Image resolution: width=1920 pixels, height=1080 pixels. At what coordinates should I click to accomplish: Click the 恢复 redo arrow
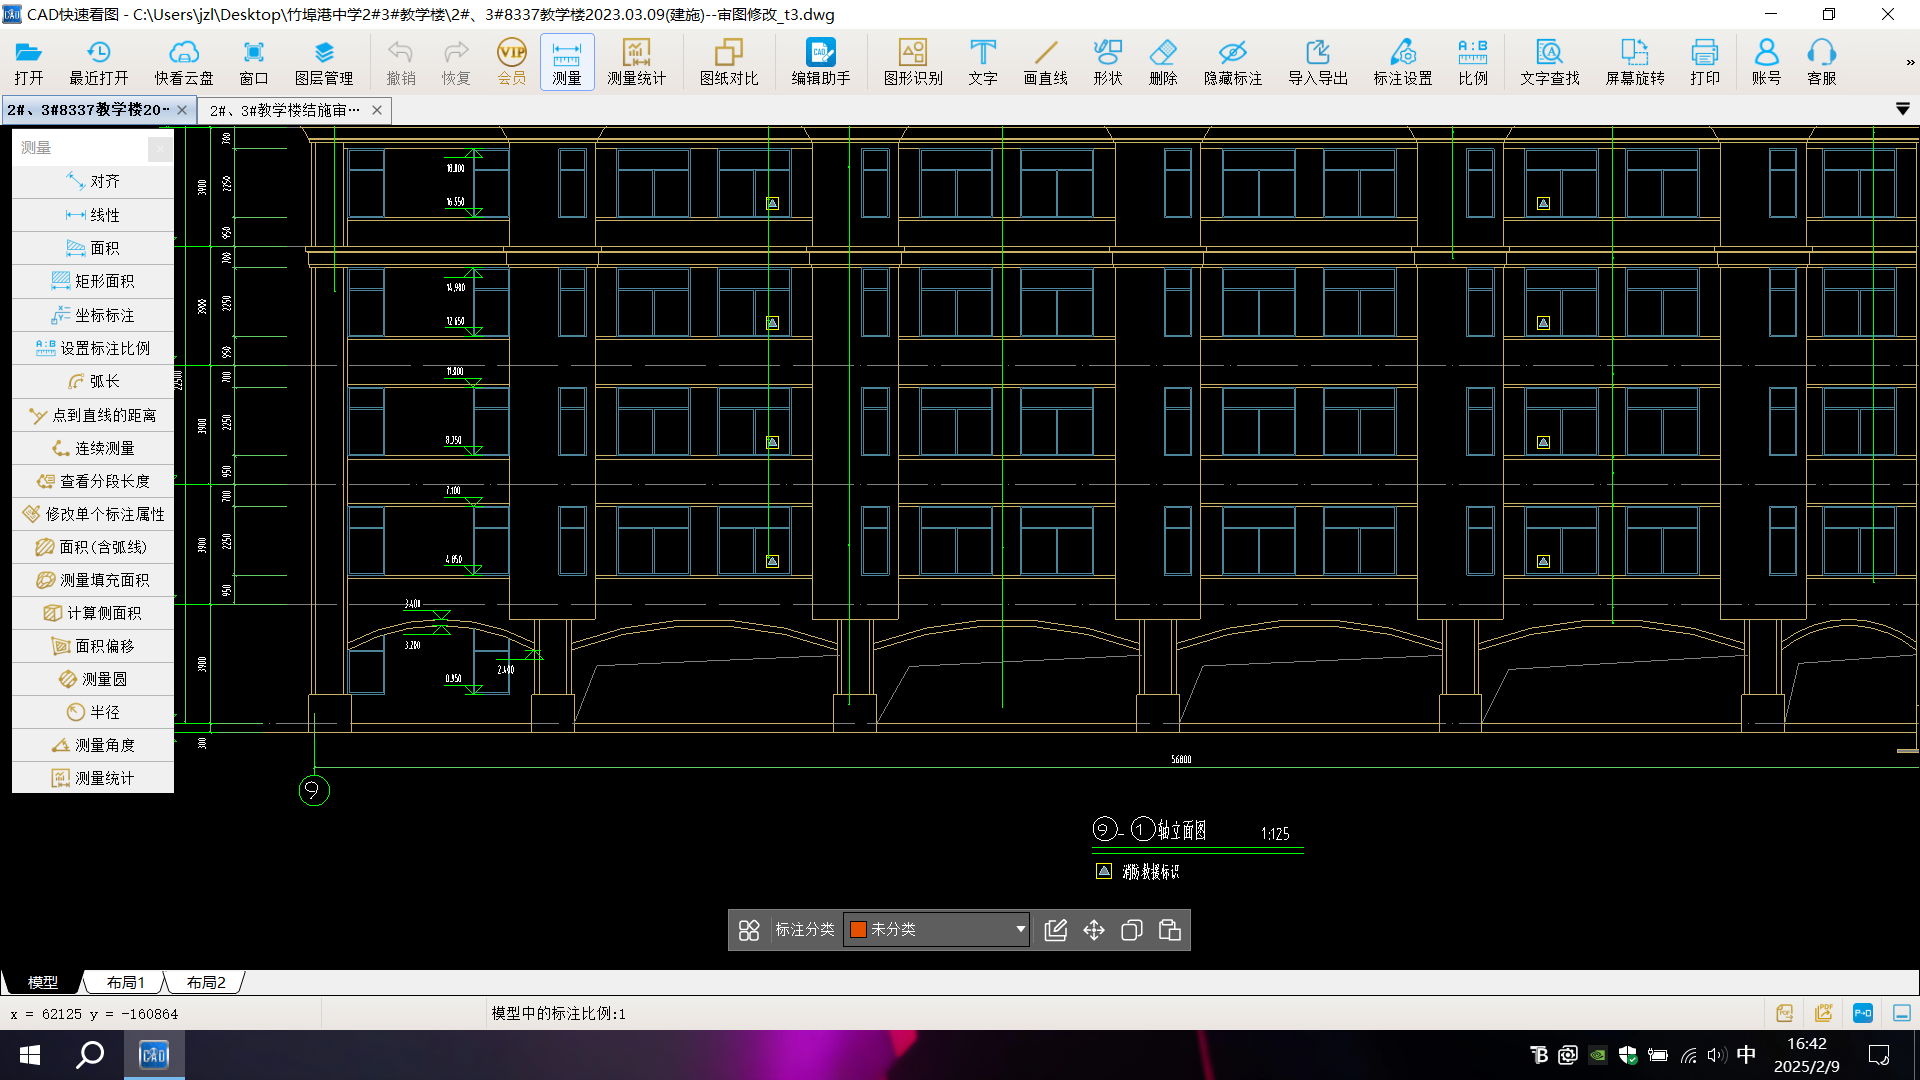coord(456,62)
